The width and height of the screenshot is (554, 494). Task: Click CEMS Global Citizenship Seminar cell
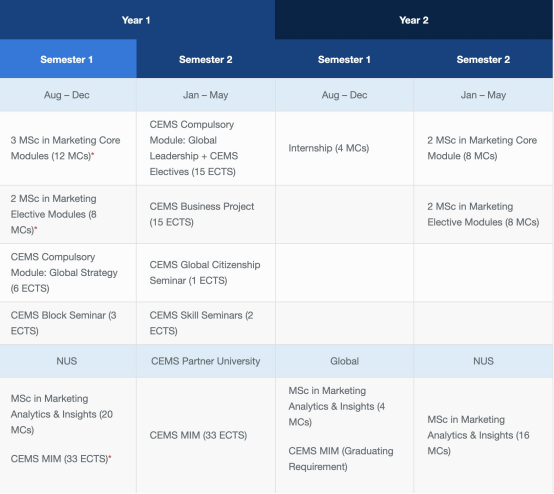(206, 272)
